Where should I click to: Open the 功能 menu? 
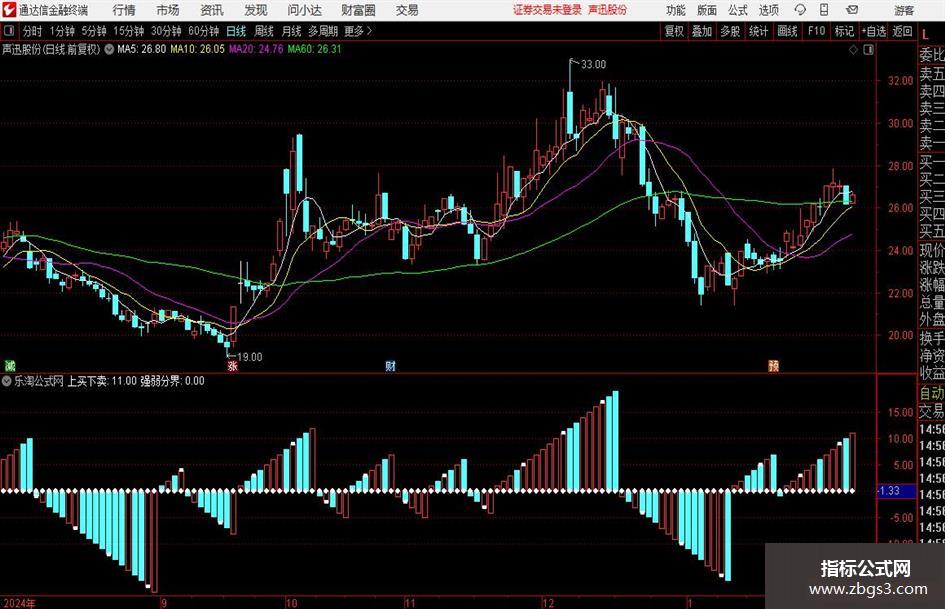(x=676, y=10)
